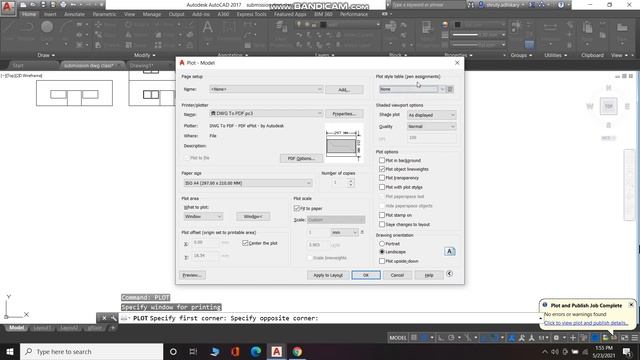Open the AutoCAD application menu button
The image size is (640, 360).
[8, 8]
